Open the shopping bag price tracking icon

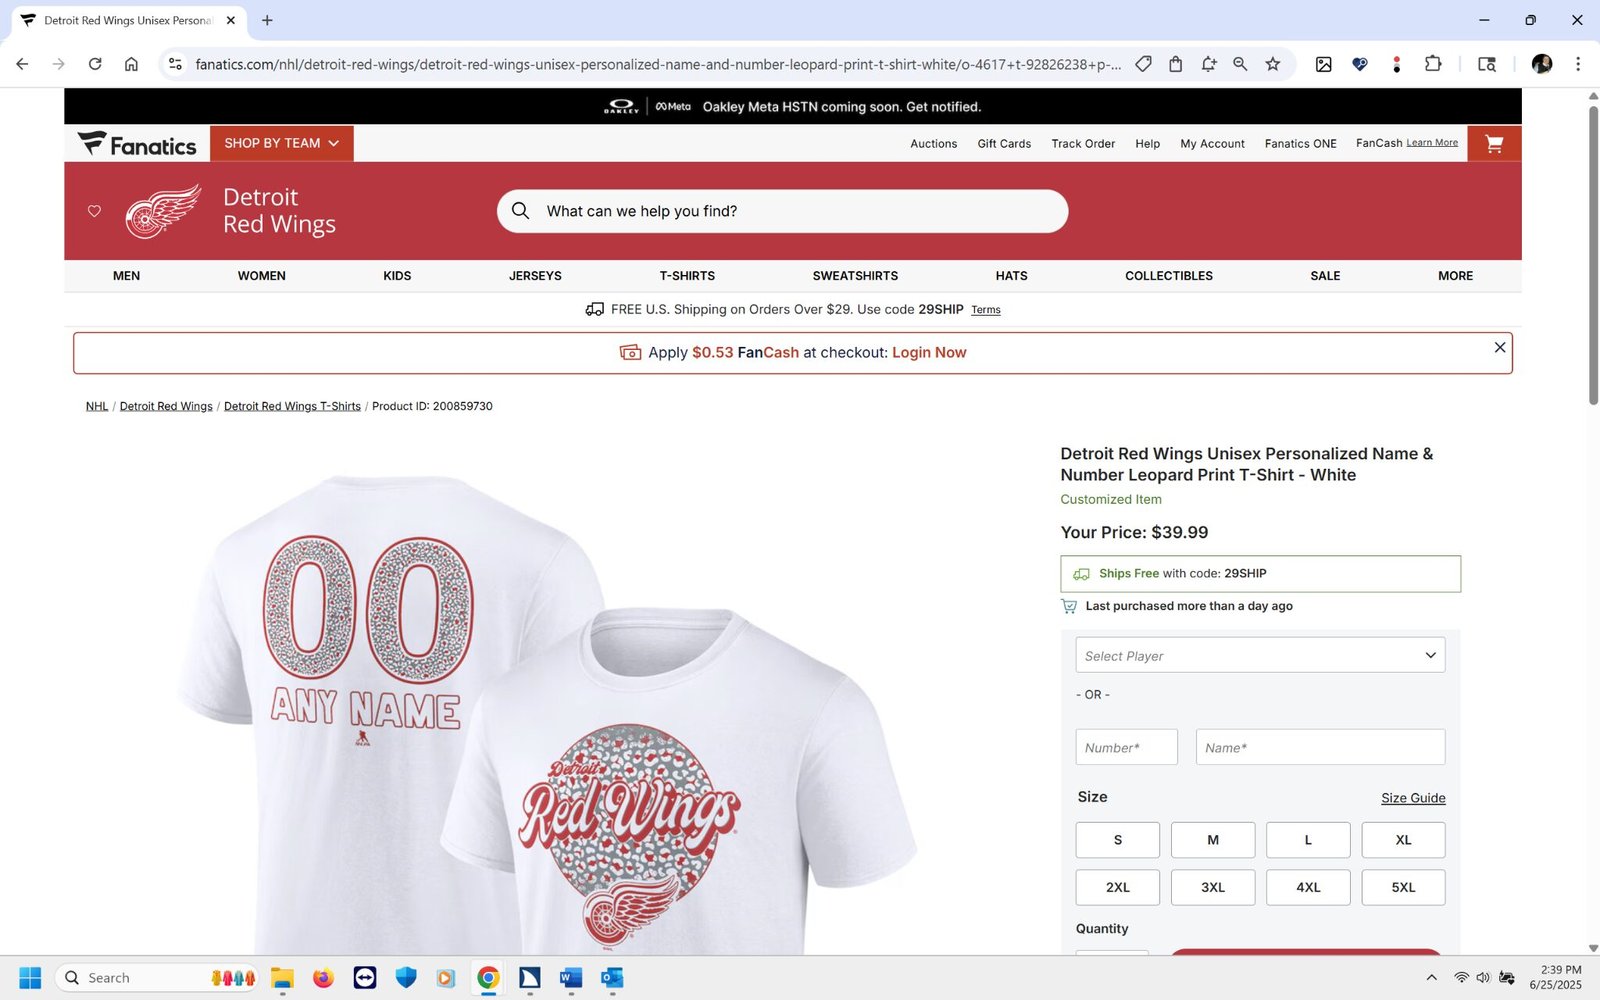click(1176, 64)
